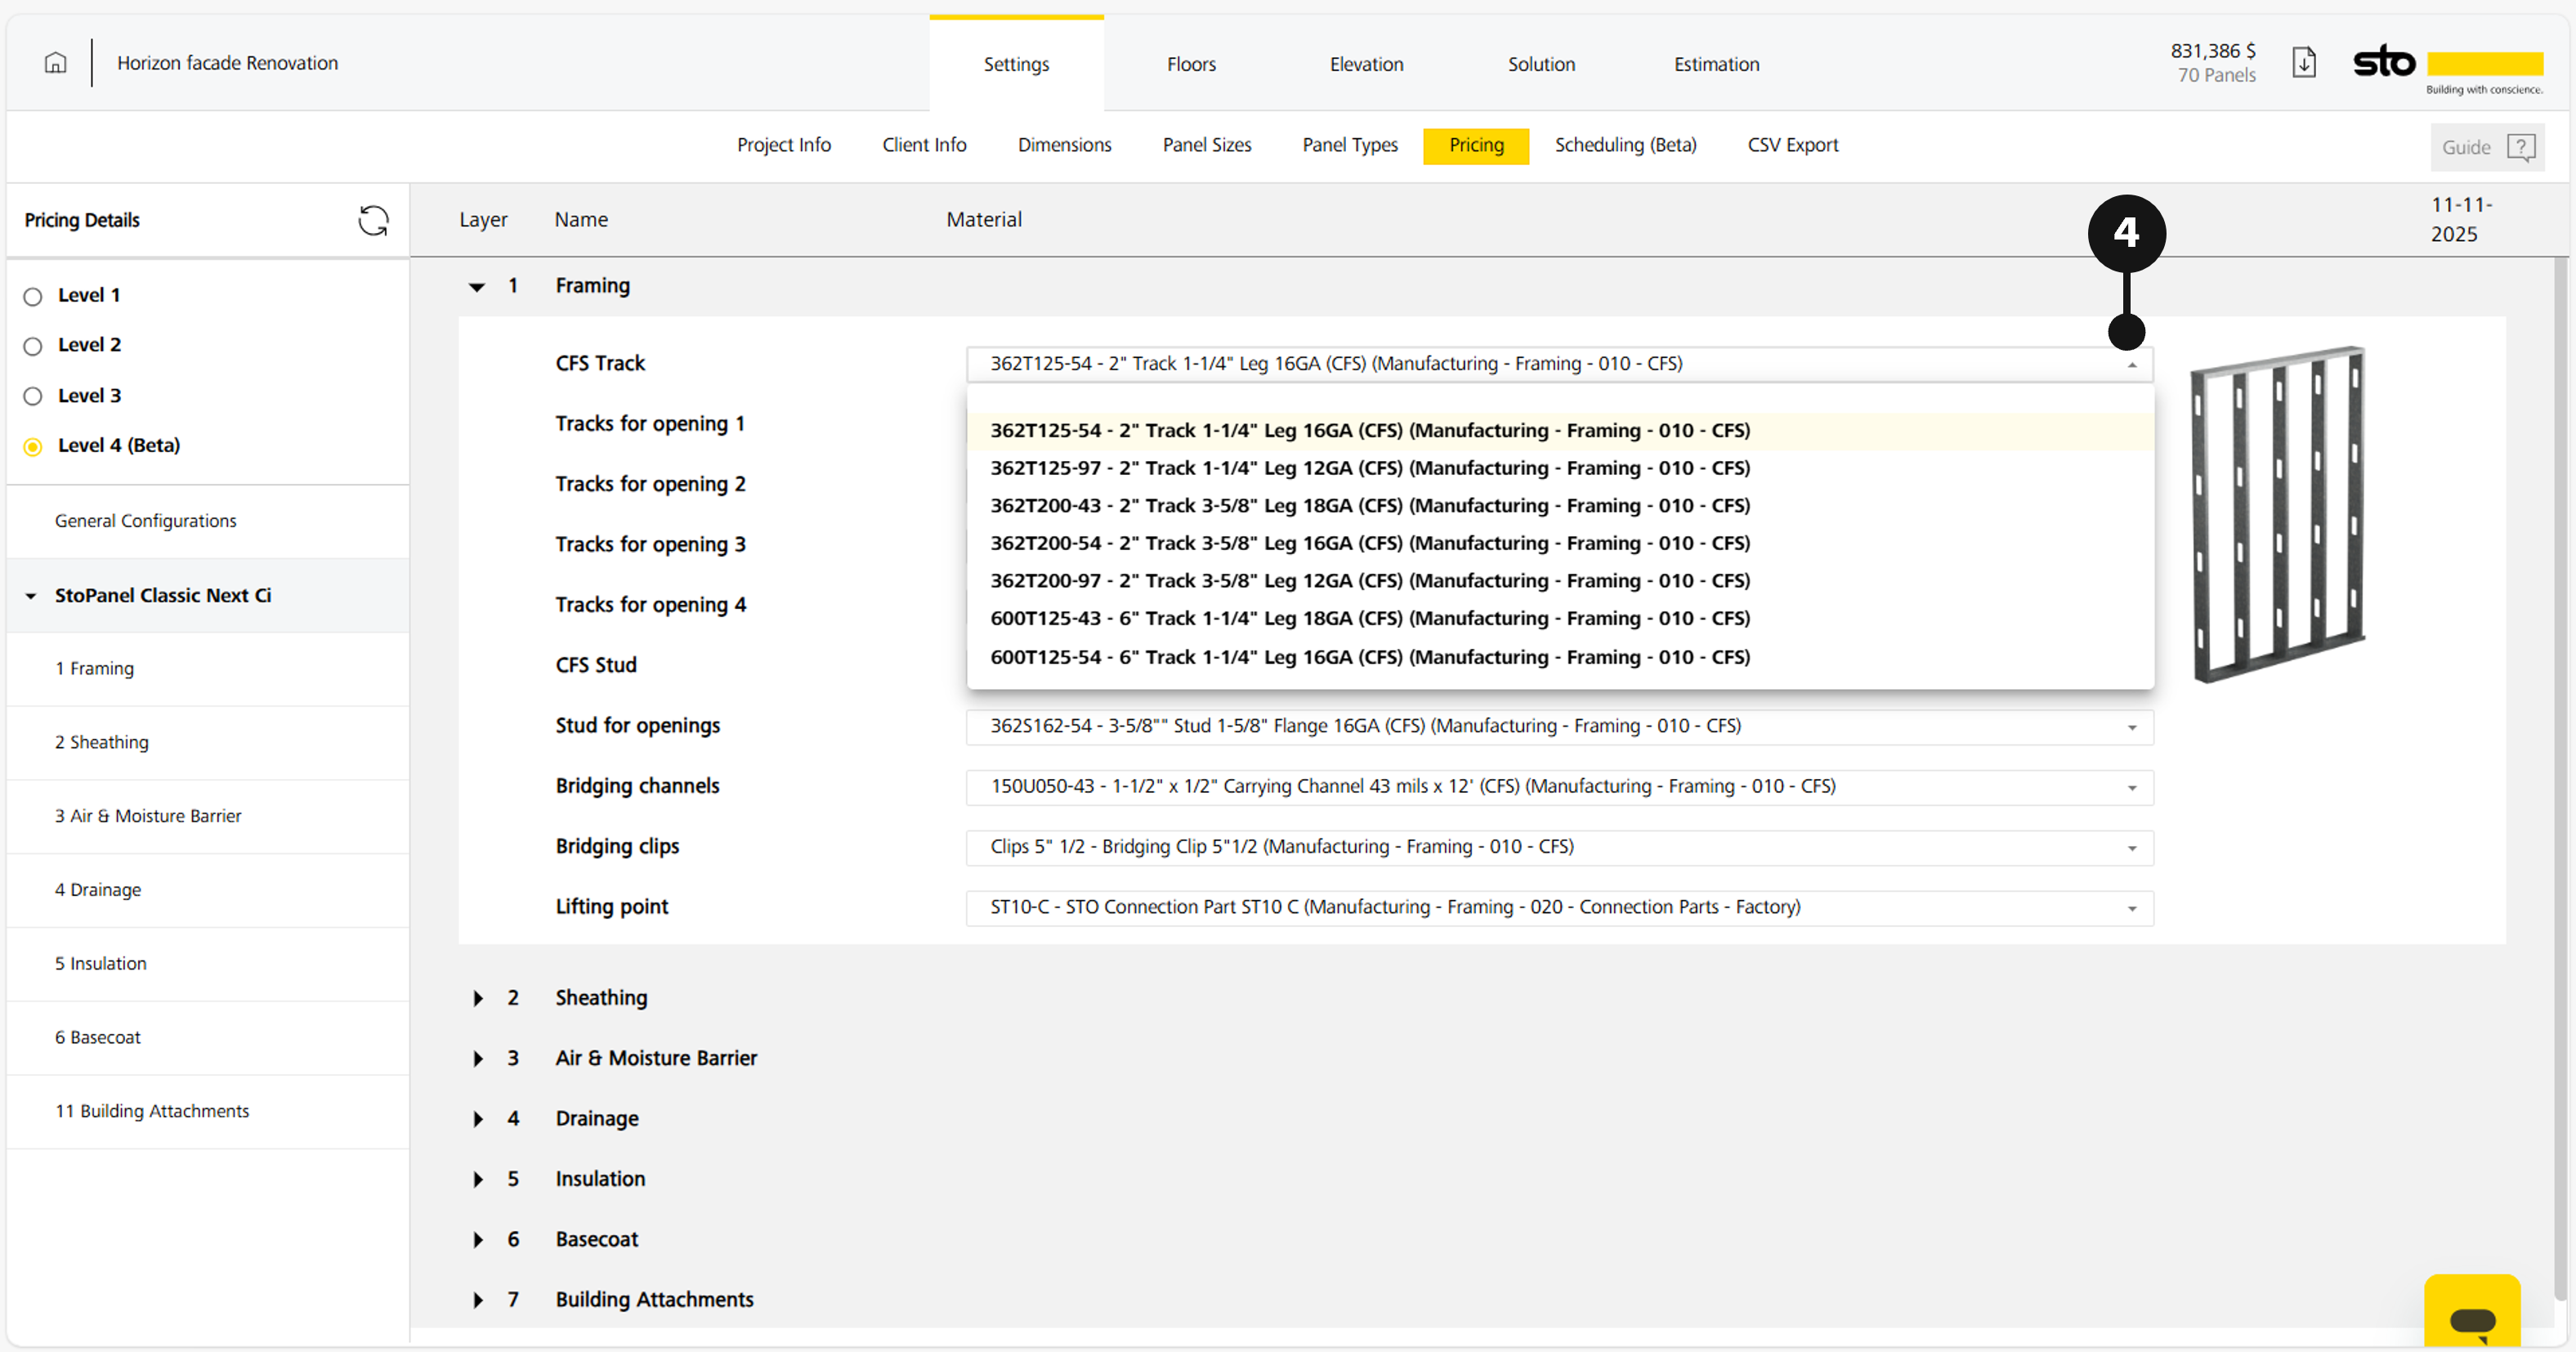Switch to the Settings tab
The image size is (2576, 1352).
[1016, 64]
